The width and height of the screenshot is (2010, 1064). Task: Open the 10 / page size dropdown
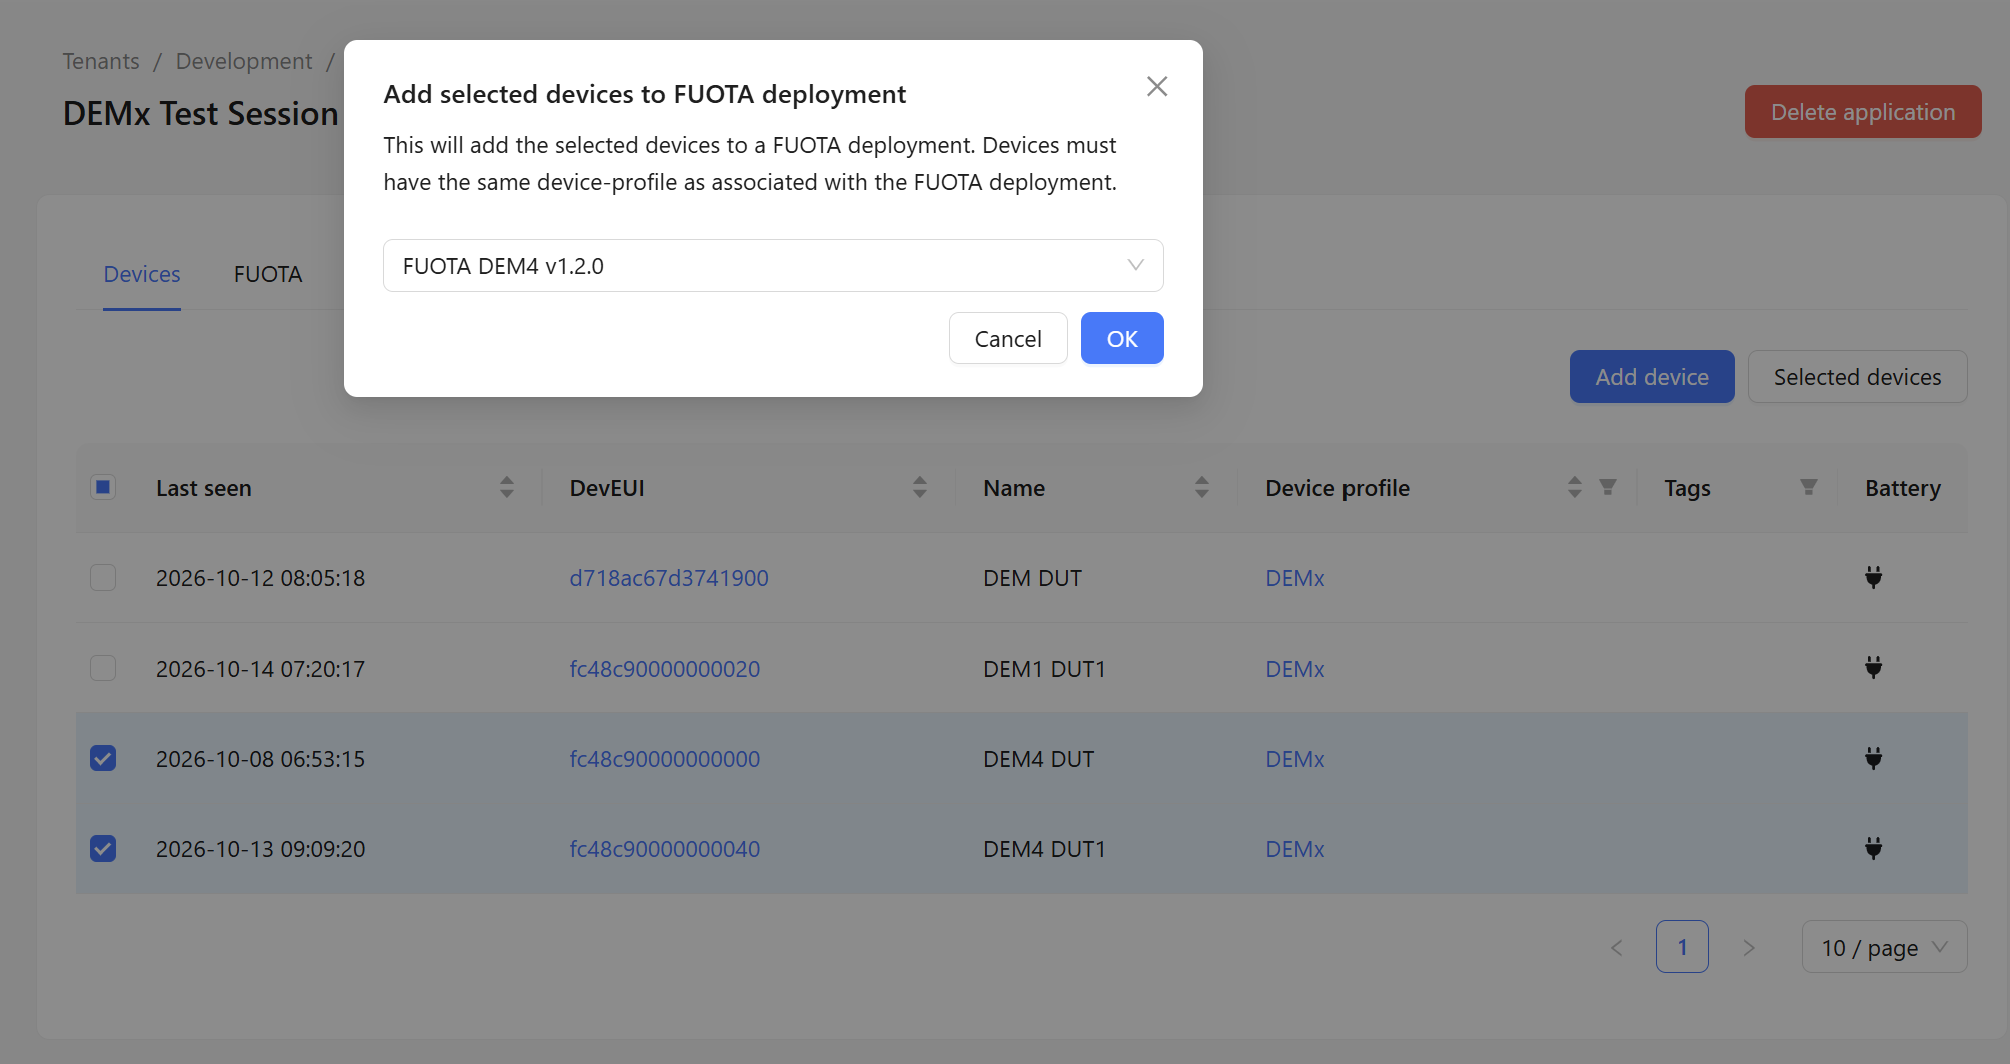(1884, 947)
